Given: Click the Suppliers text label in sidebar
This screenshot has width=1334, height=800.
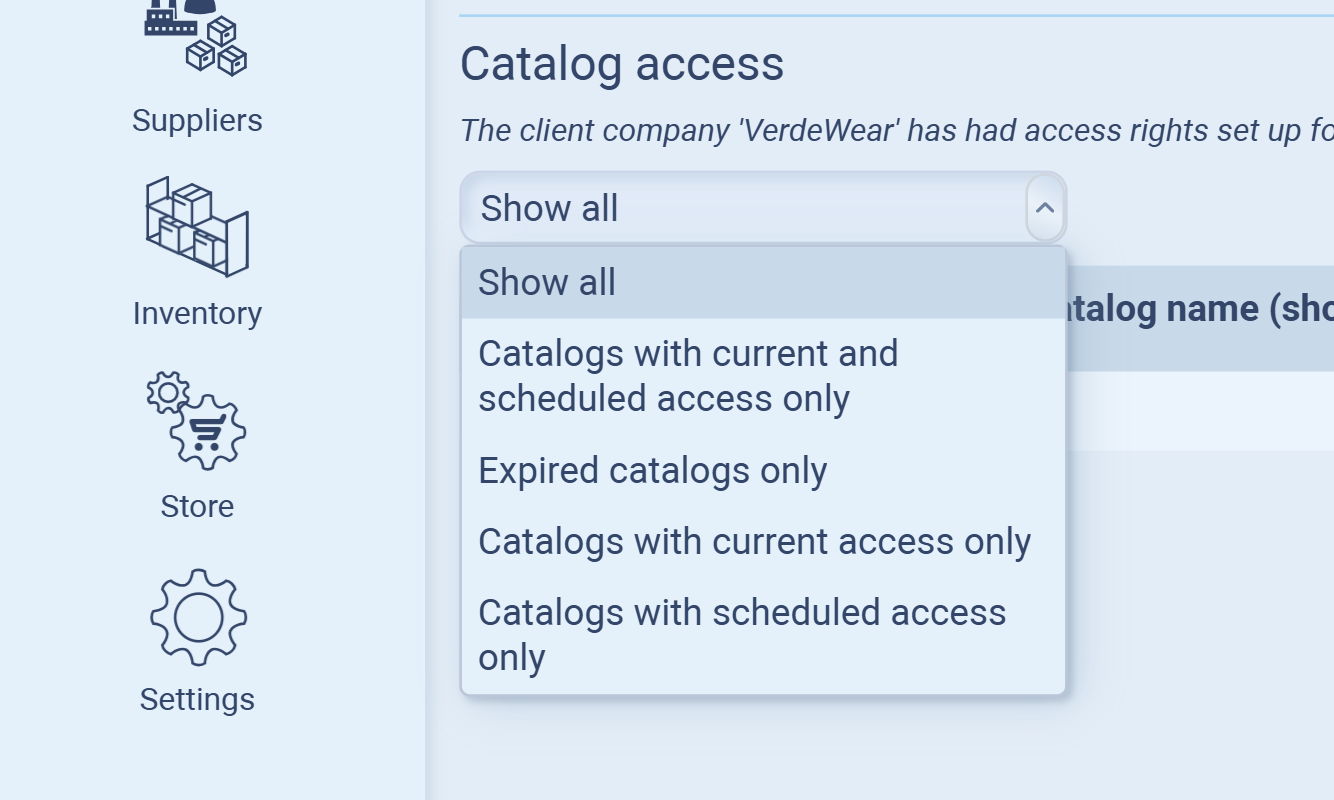Looking at the screenshot, I should 197,121.
